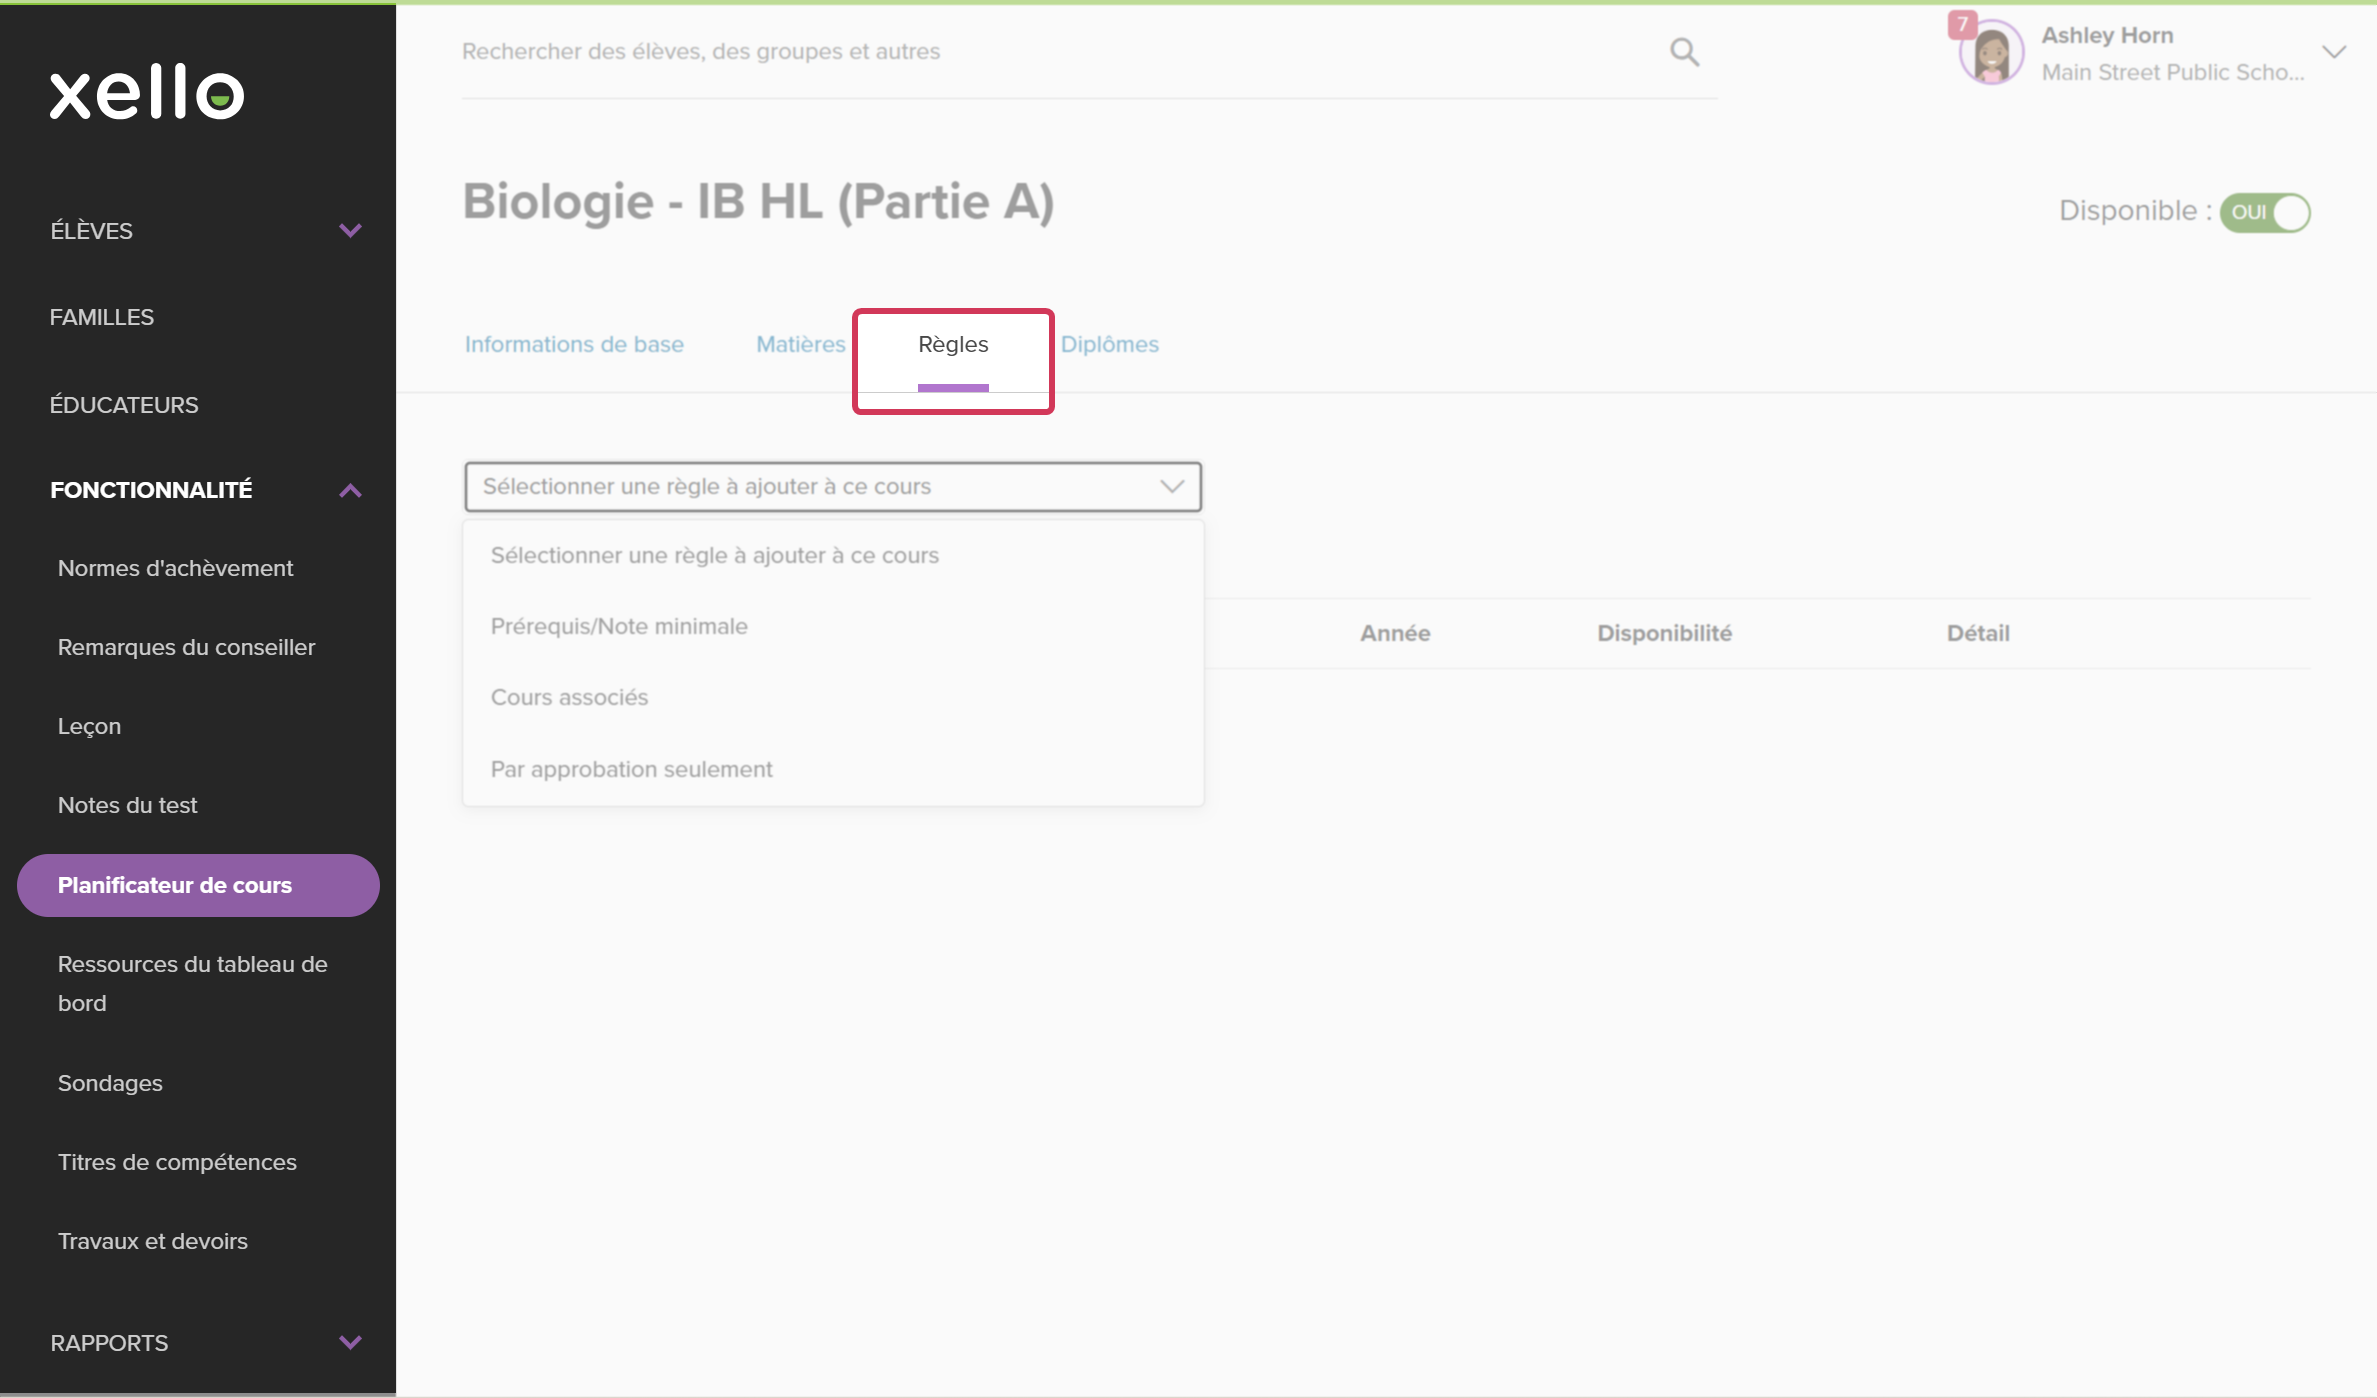Click the FONCTIONNALITÉ heading

[151, 490]
